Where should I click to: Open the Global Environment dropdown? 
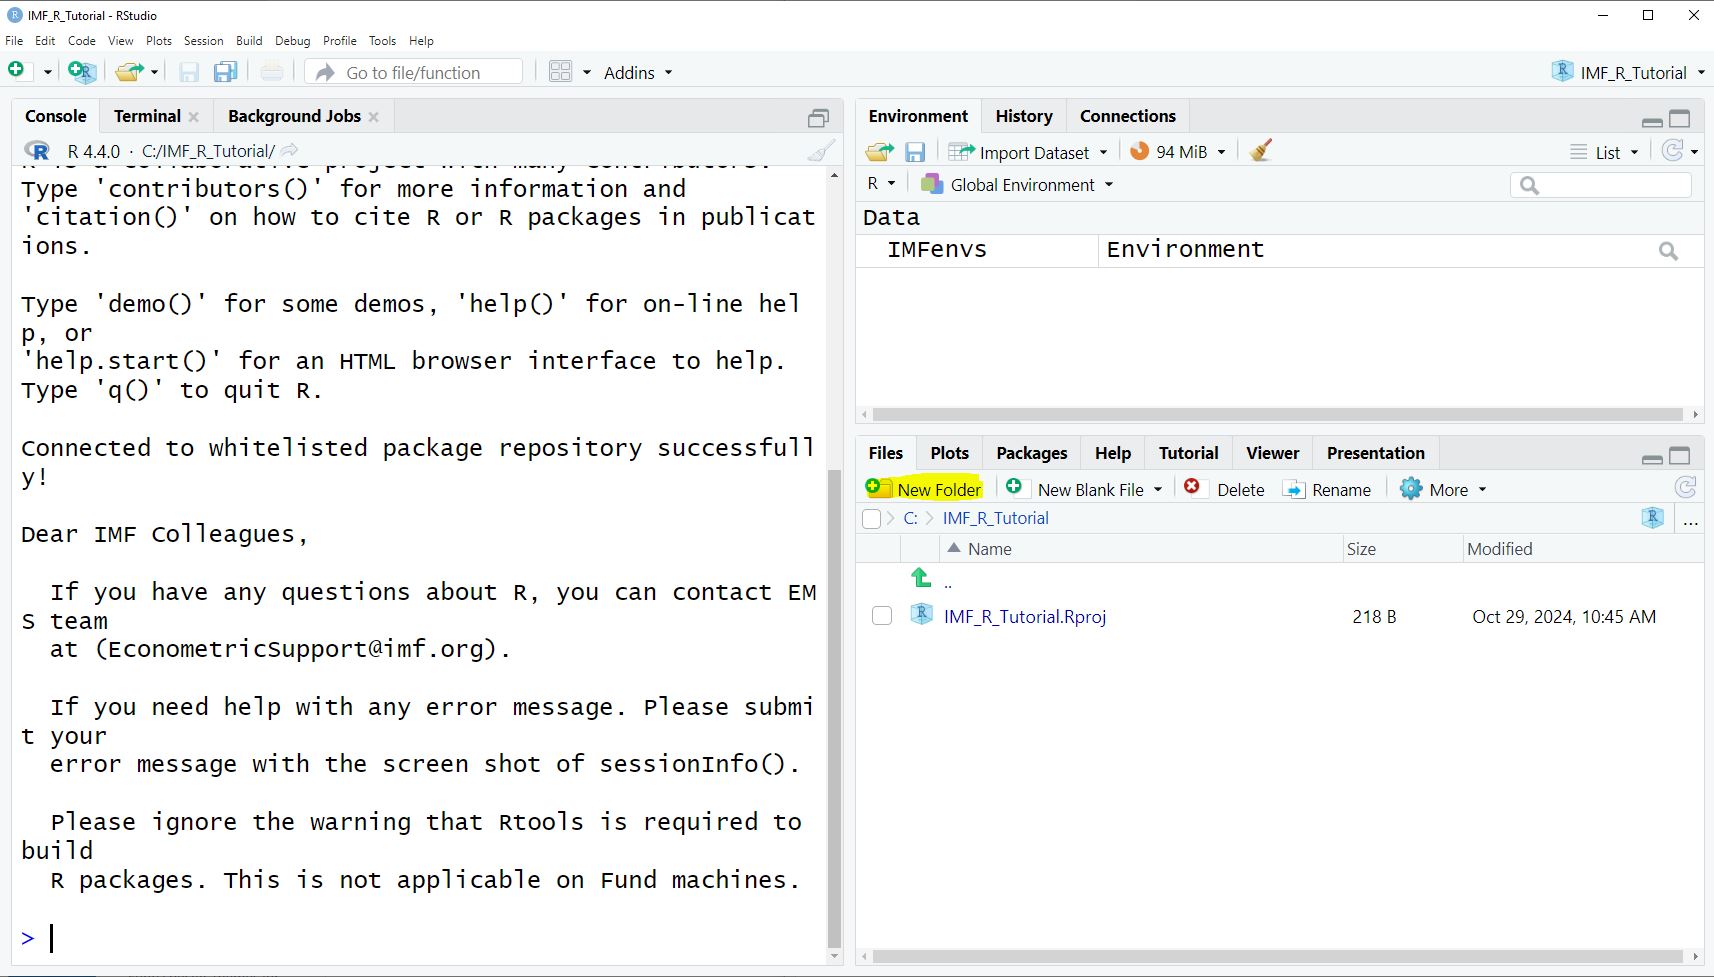click(1017, 185)
